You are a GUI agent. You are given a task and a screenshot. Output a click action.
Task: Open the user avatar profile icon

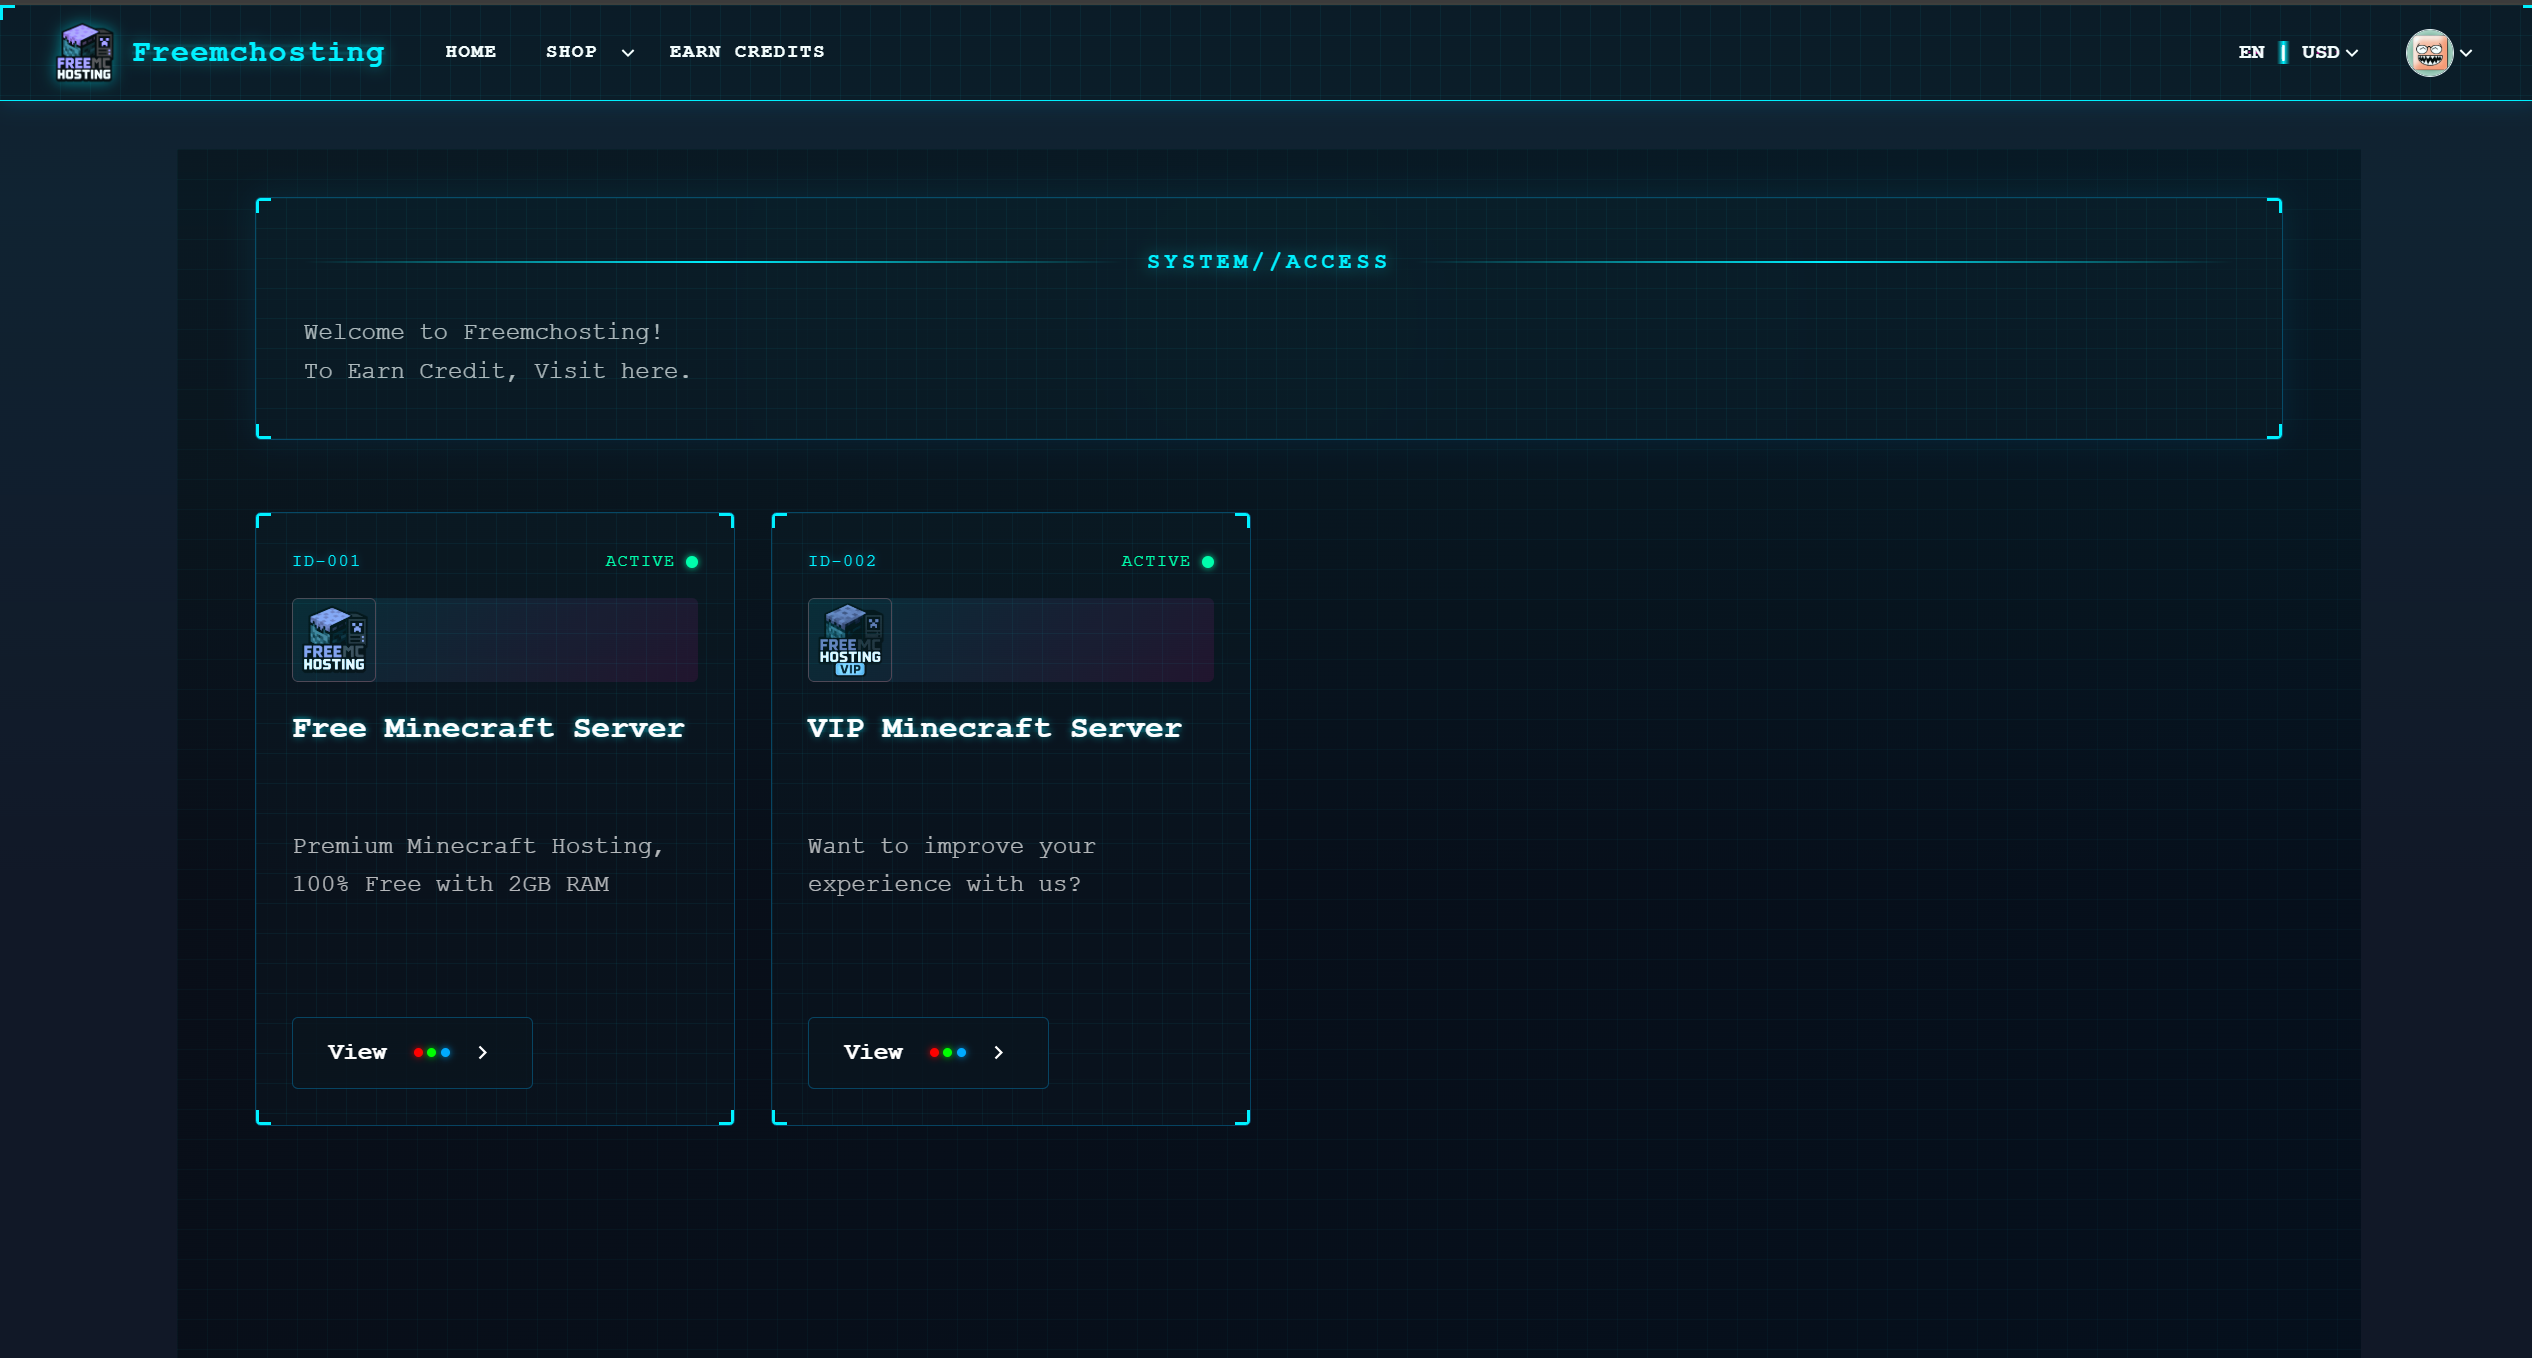2430,52
